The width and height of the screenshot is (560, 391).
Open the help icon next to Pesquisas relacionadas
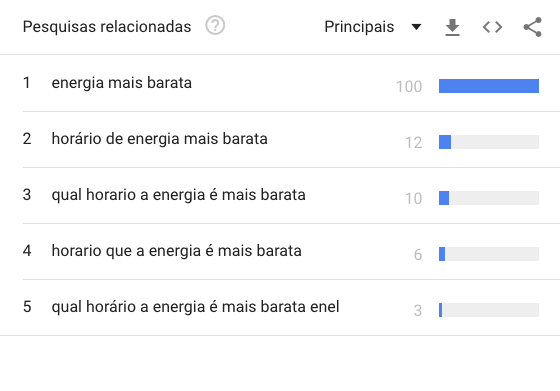[215, 26]
